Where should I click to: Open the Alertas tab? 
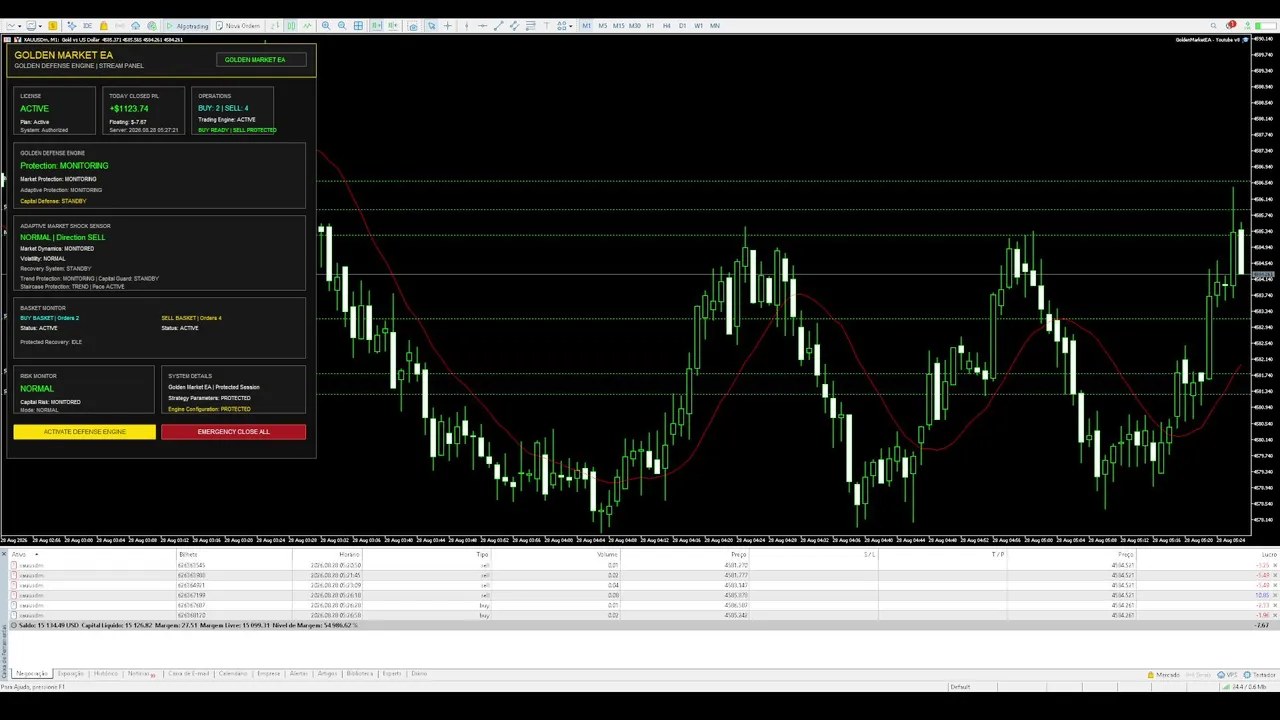point(299,674)
